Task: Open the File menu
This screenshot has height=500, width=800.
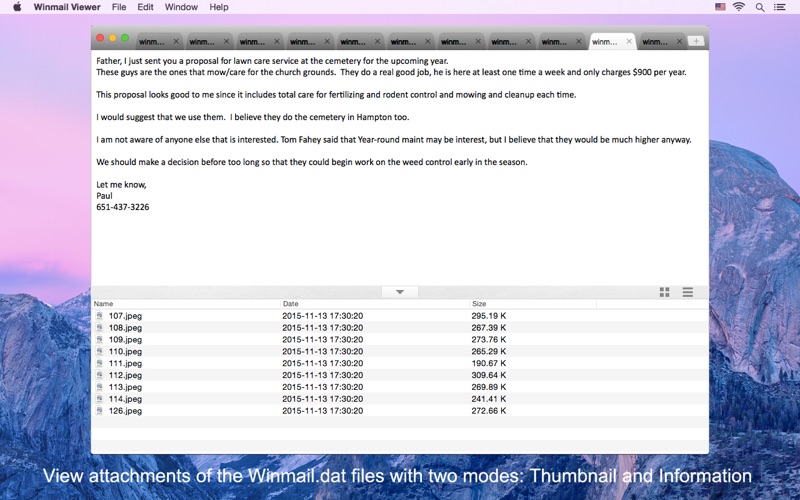Action: point(119,7)
